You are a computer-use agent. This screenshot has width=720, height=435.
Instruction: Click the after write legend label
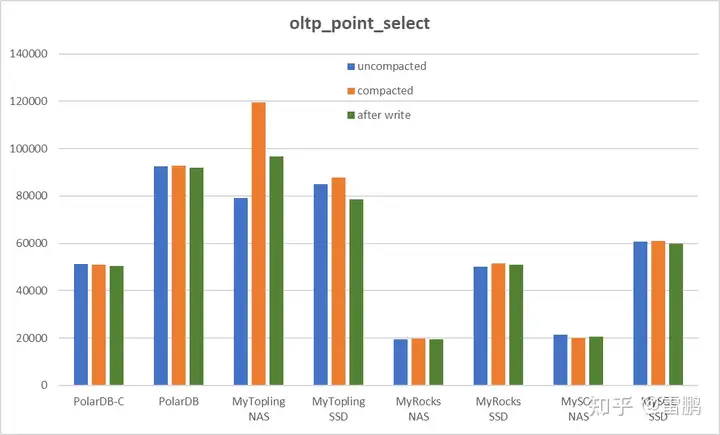384,115
